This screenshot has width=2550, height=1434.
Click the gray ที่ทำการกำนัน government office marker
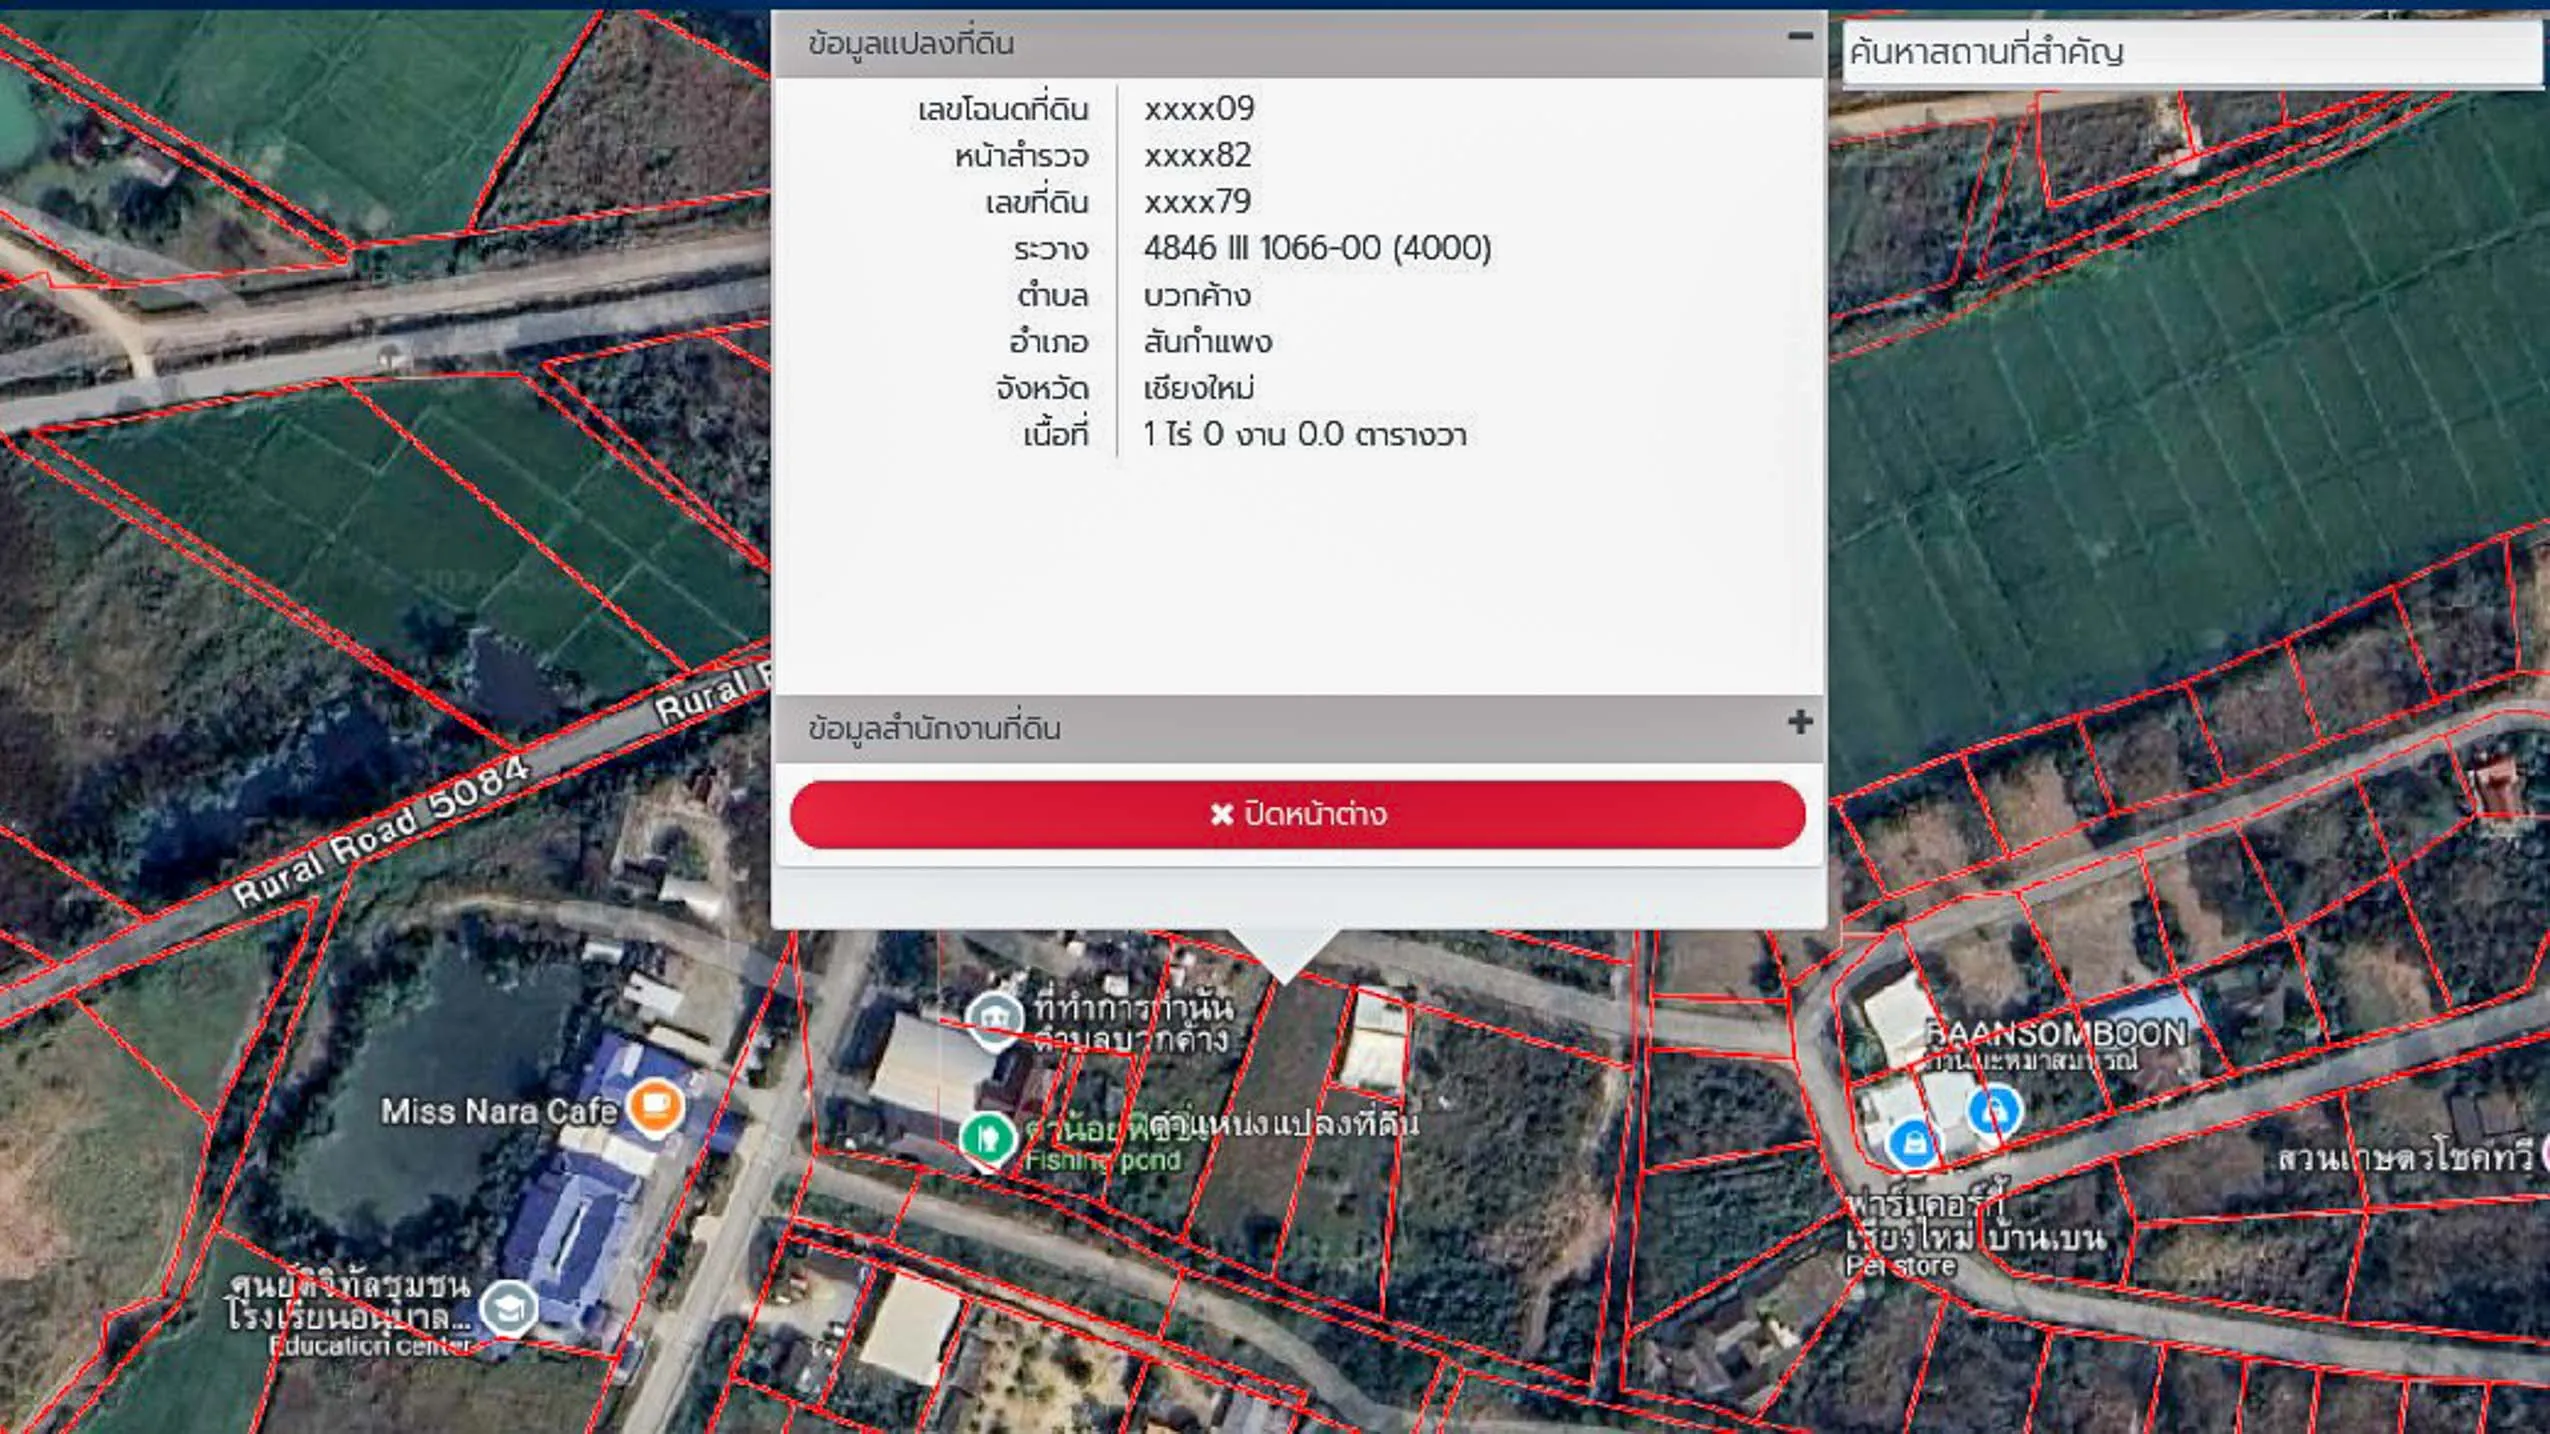pyautogui.click(x=994, y=1018)
